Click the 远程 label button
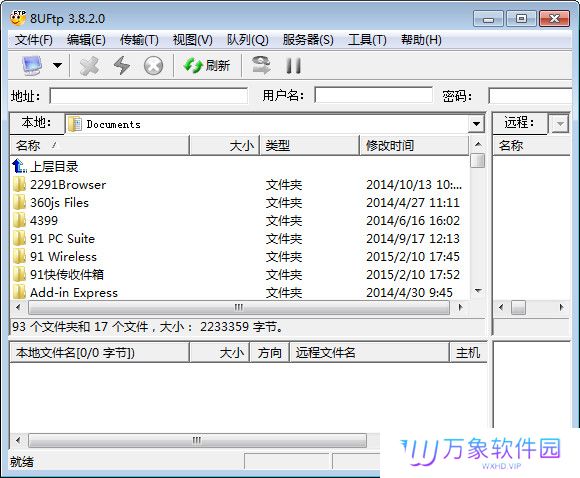 pyautogui.click(x=520, y=122)
